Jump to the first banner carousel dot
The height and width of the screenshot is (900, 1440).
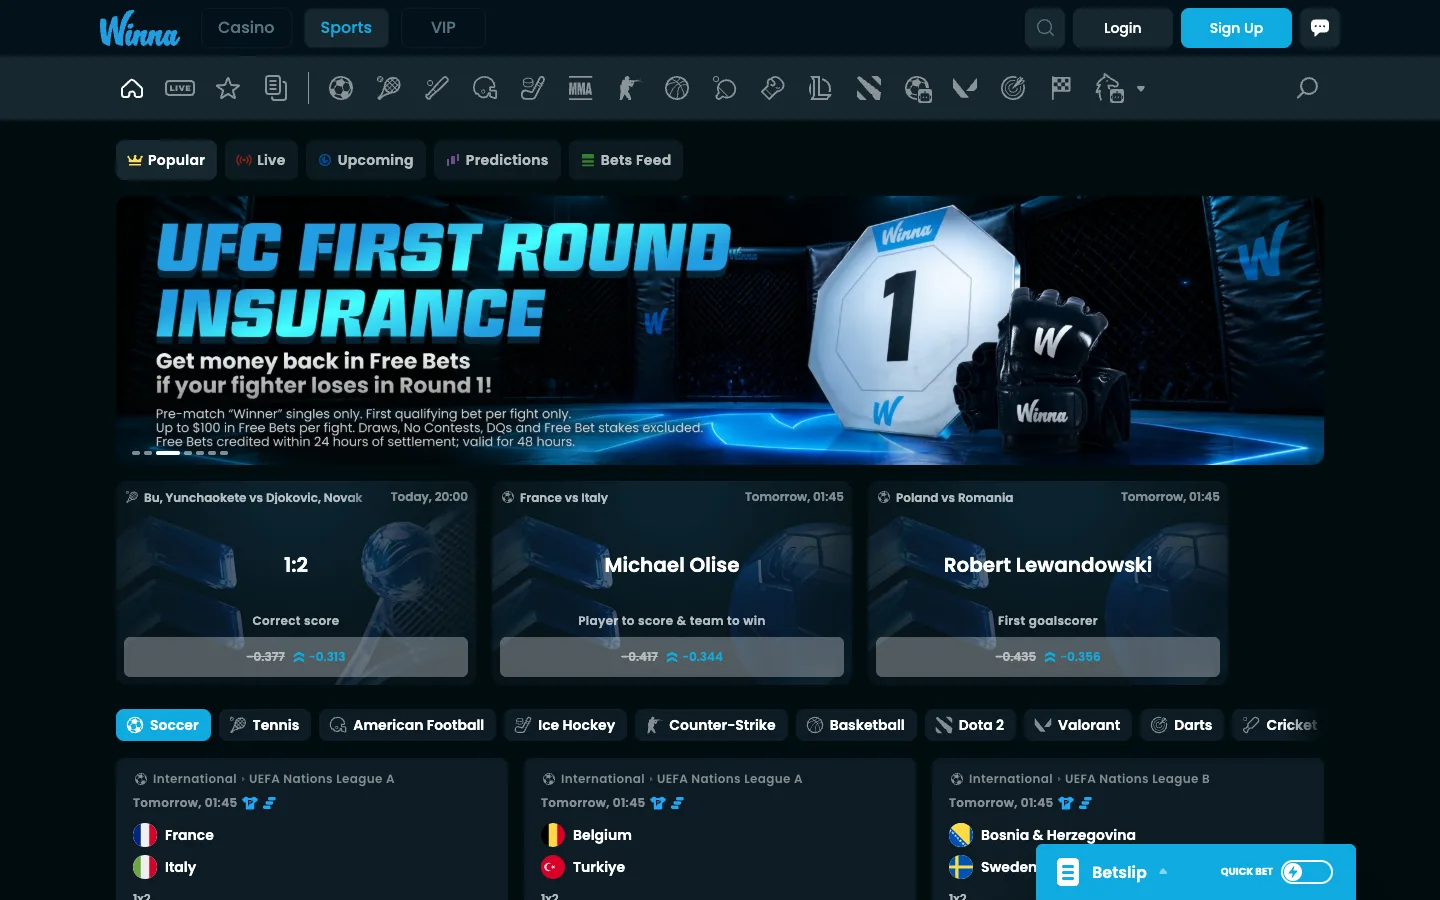point(136,453)
